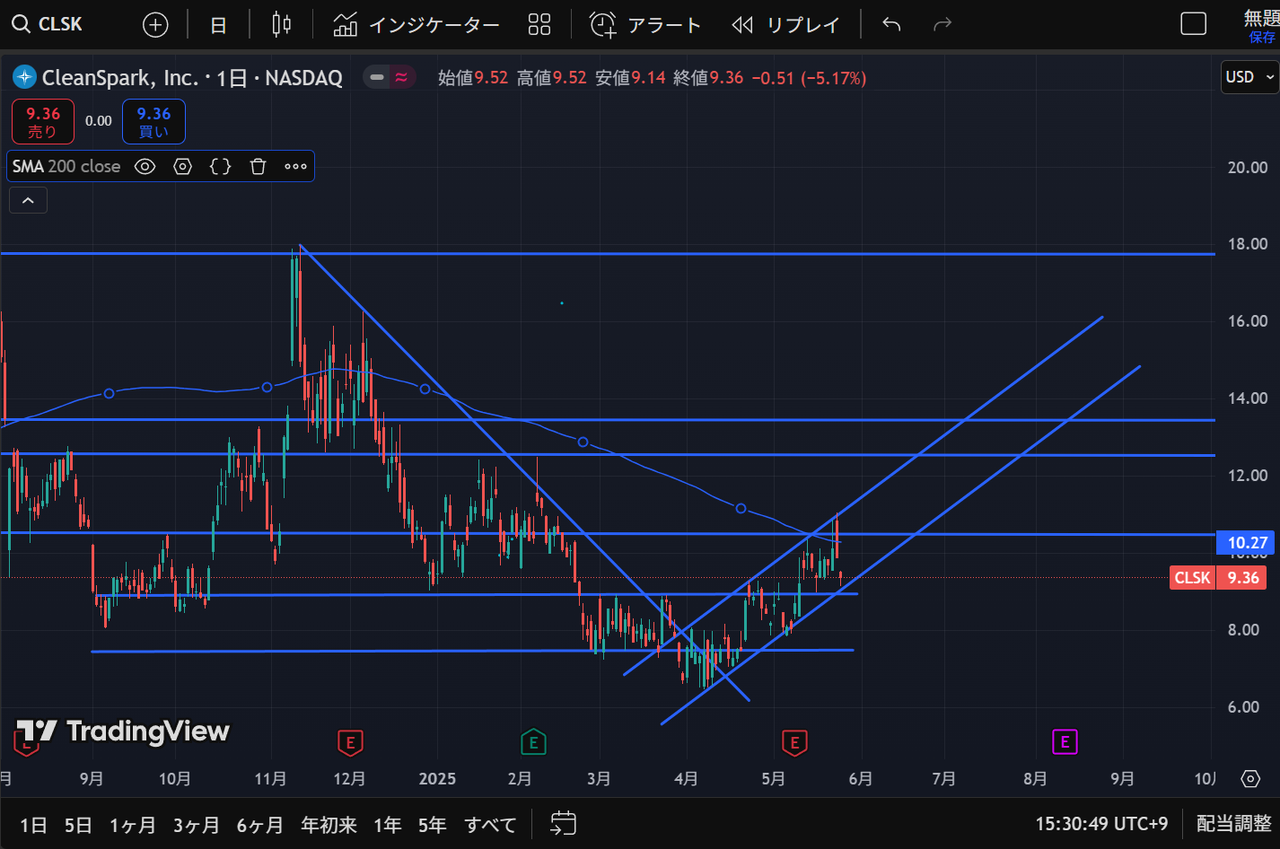
Task: Add symbol with the plus circle icon
Action: click(x=155, y=25)
